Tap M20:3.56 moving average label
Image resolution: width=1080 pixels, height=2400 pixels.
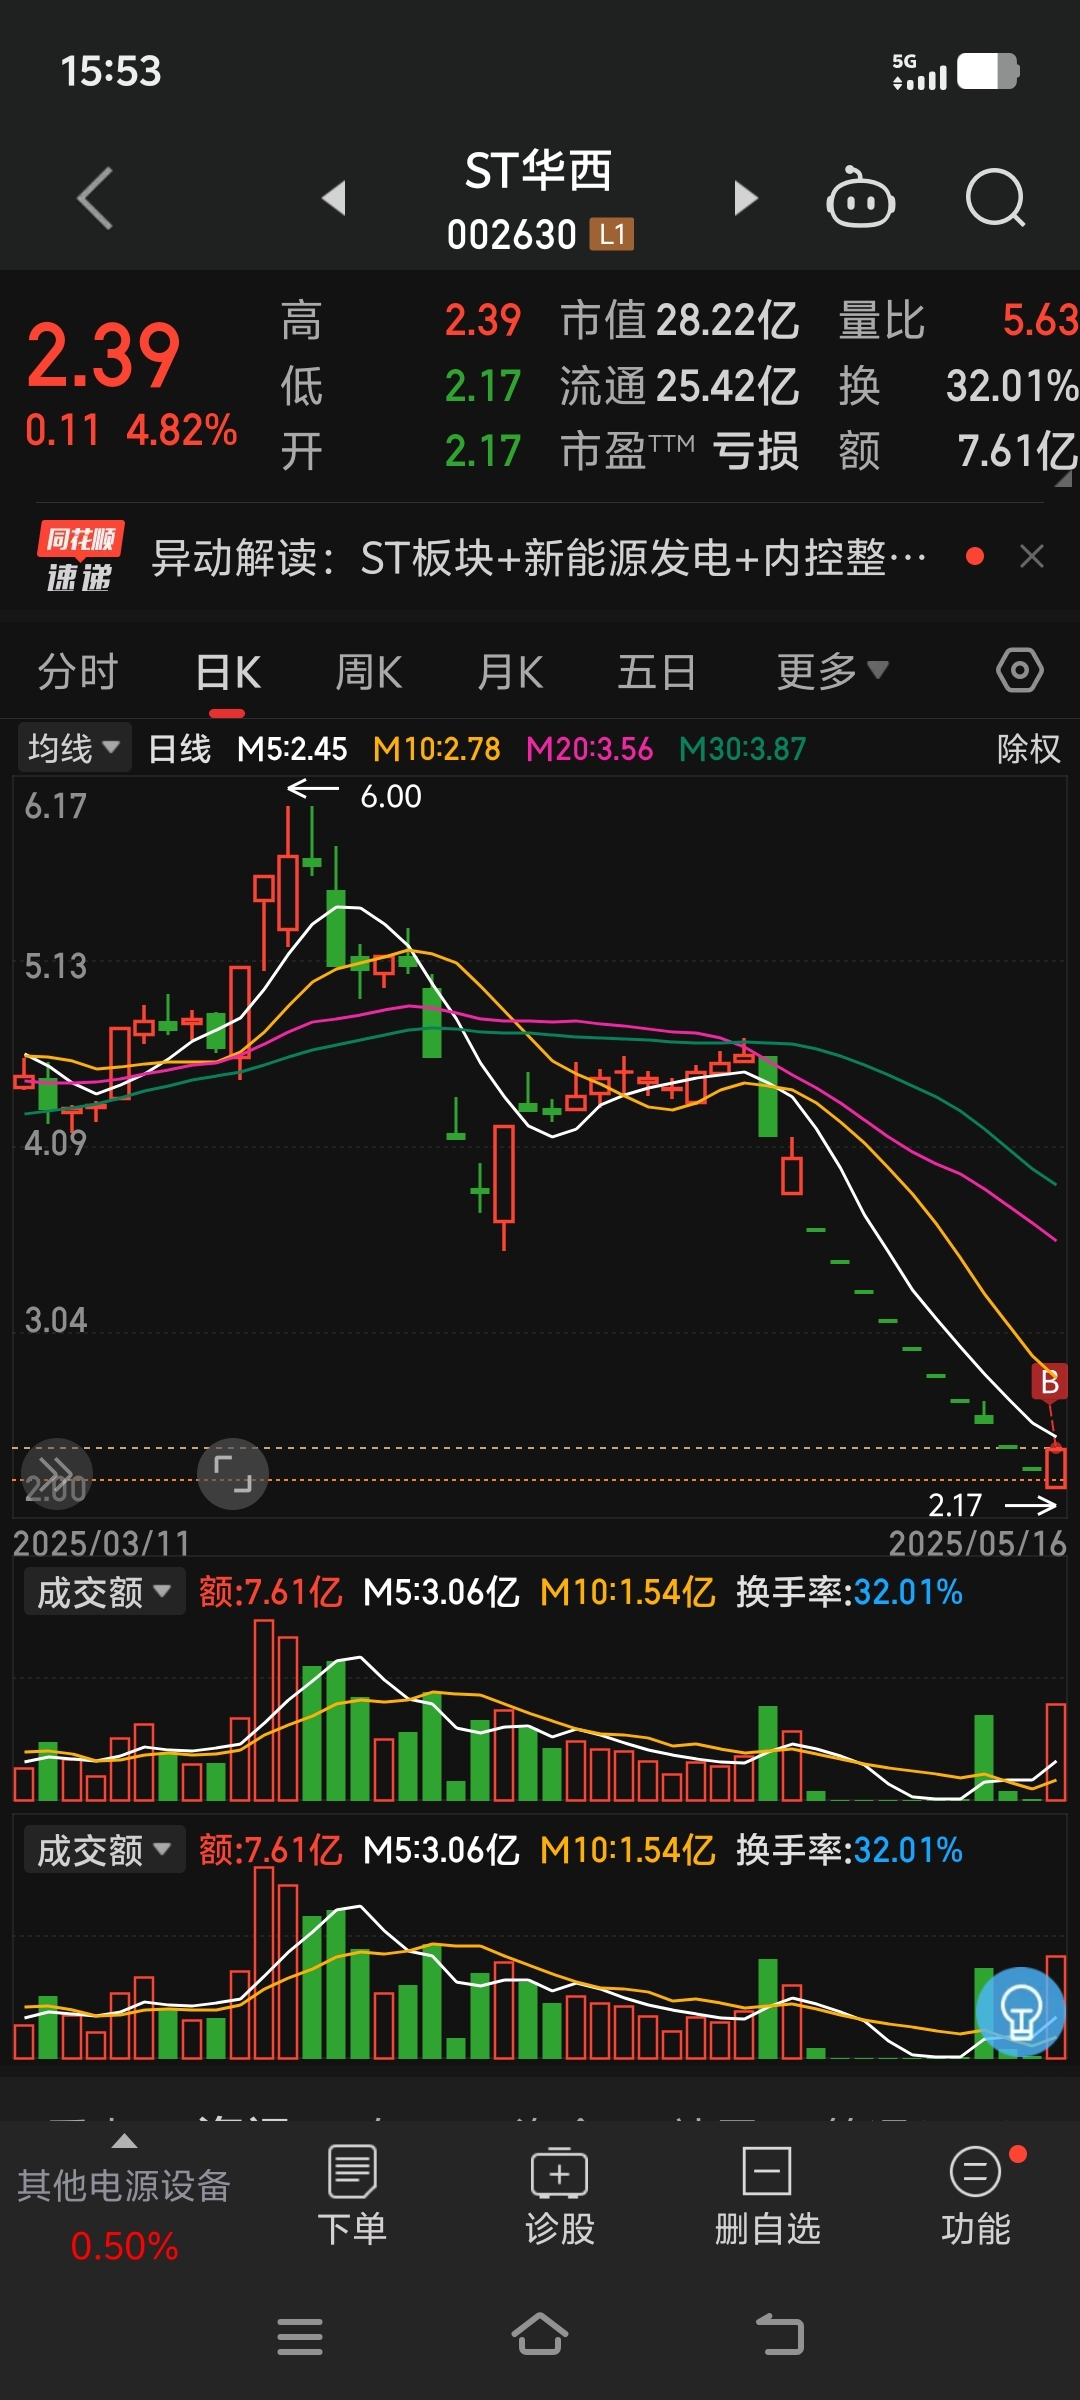pos(589,748)
